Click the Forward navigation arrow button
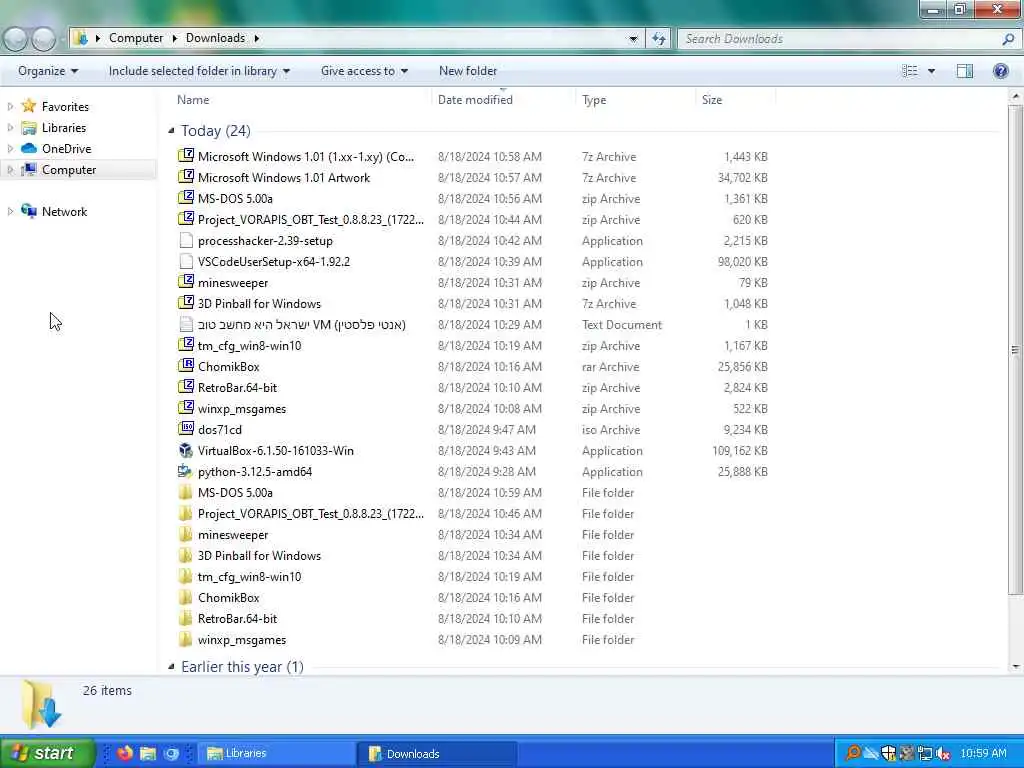The width and height of the screenshot is (1024, 768). pyautogui.click(x=44, y=39)
